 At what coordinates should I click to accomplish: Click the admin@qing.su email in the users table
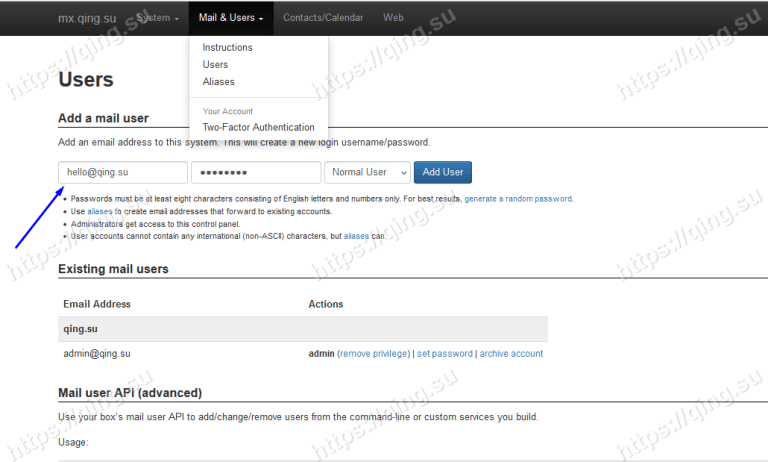[97, 354]
